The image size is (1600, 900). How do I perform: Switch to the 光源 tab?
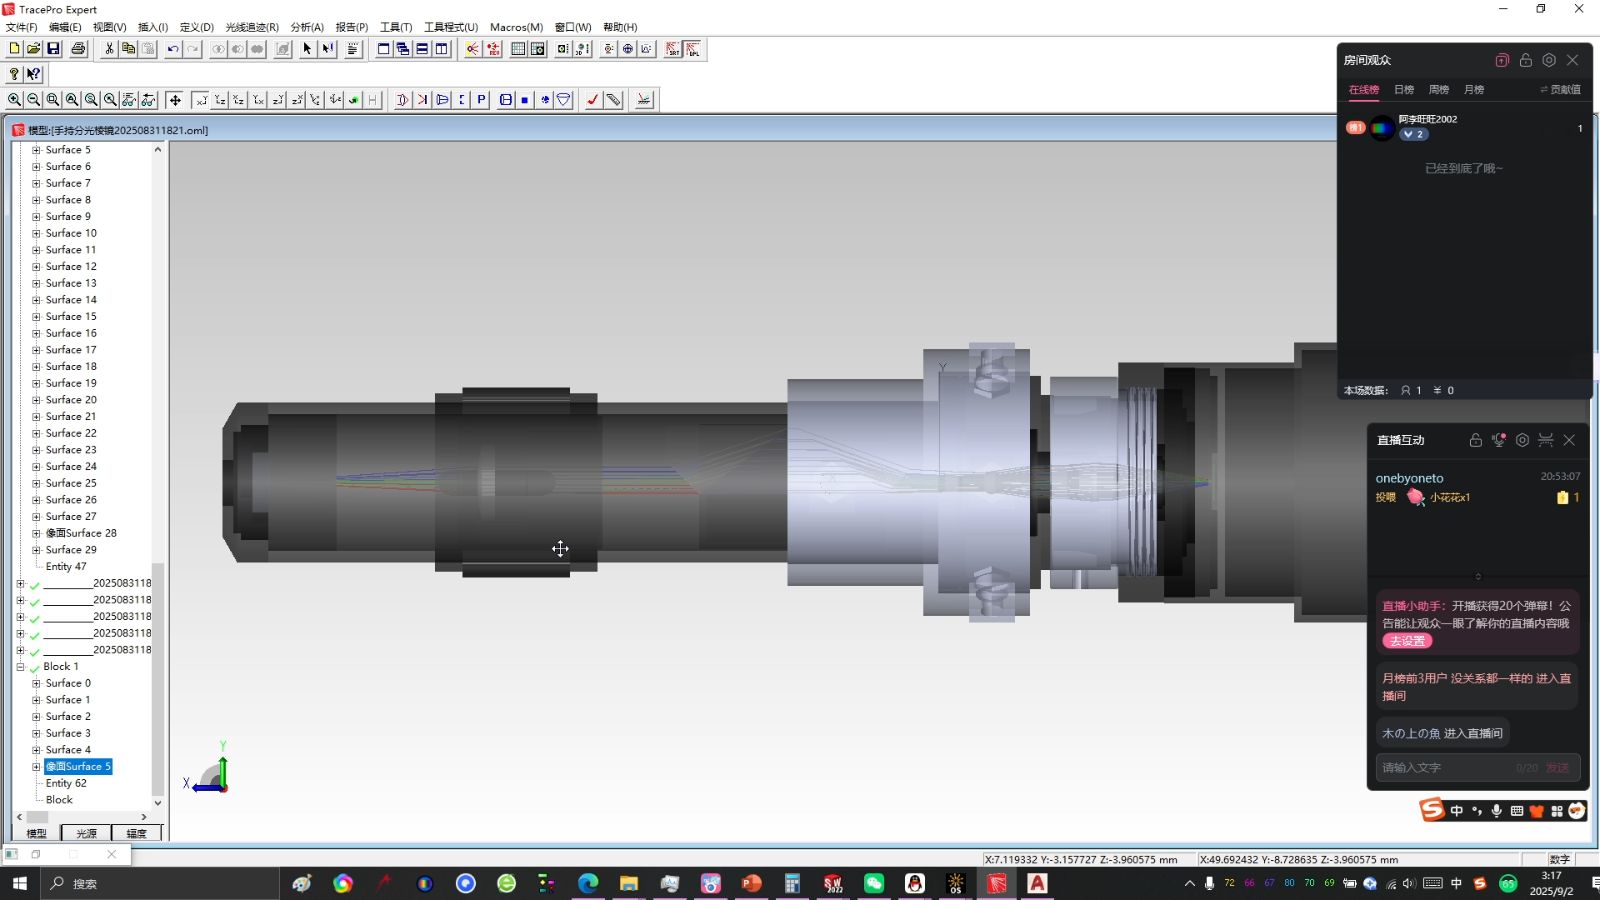[85, 833]
